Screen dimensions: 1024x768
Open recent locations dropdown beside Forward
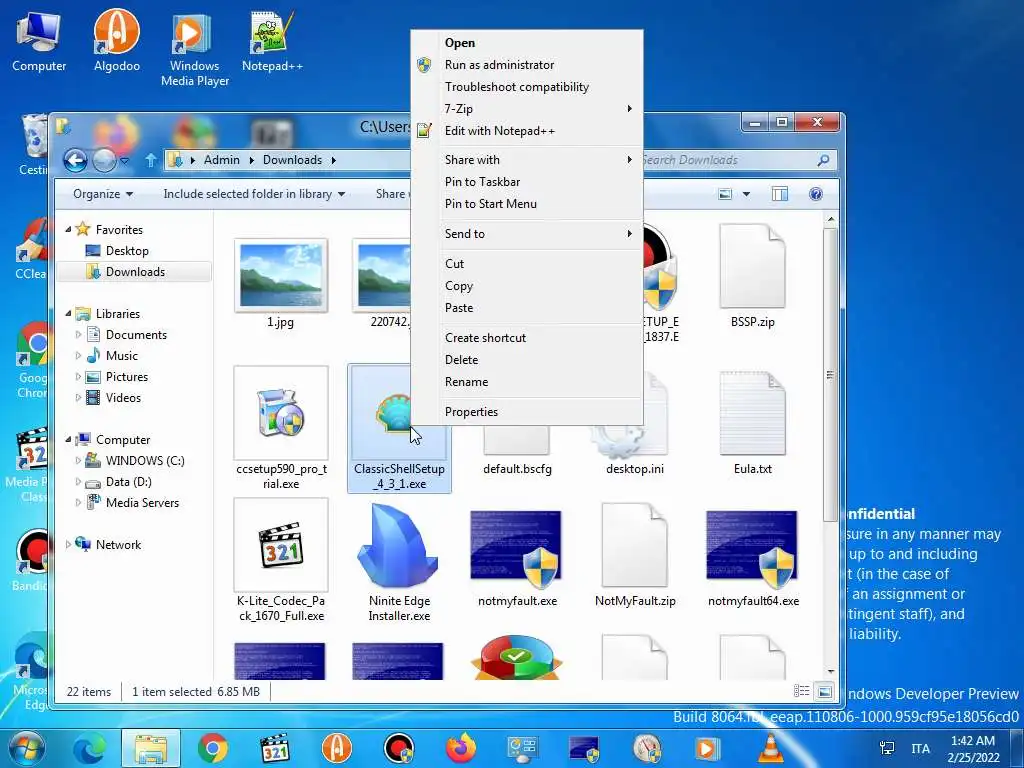(124, 160)
